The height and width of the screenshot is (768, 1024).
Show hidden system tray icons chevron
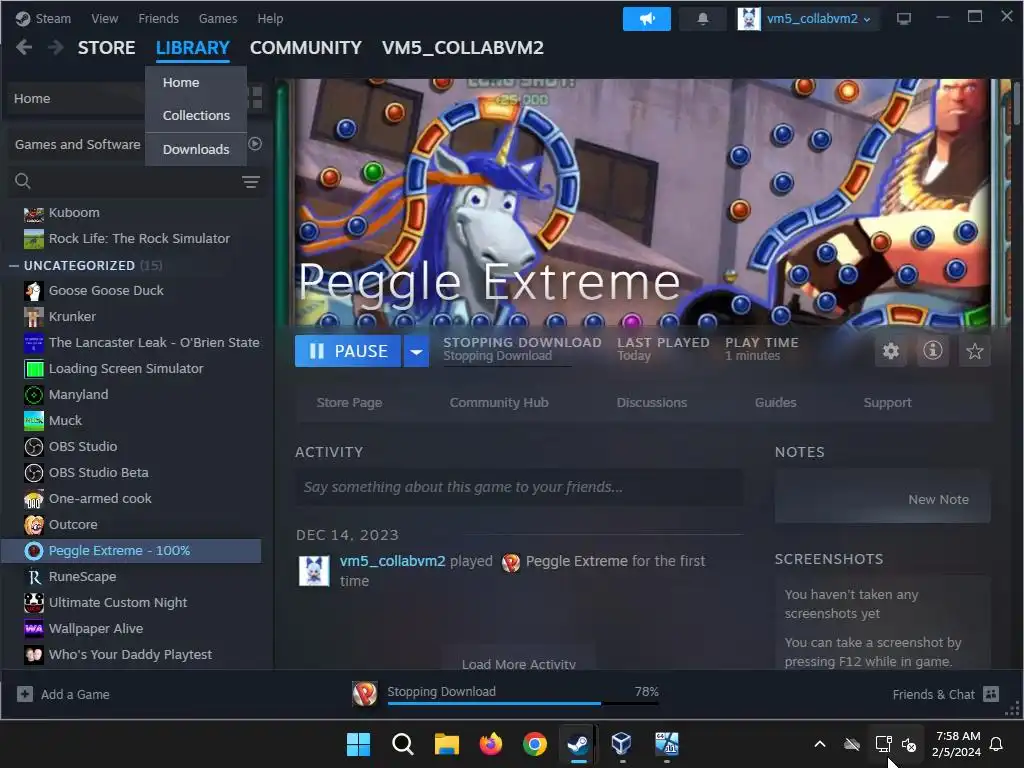pyautogui.click(x=820, y=744)
